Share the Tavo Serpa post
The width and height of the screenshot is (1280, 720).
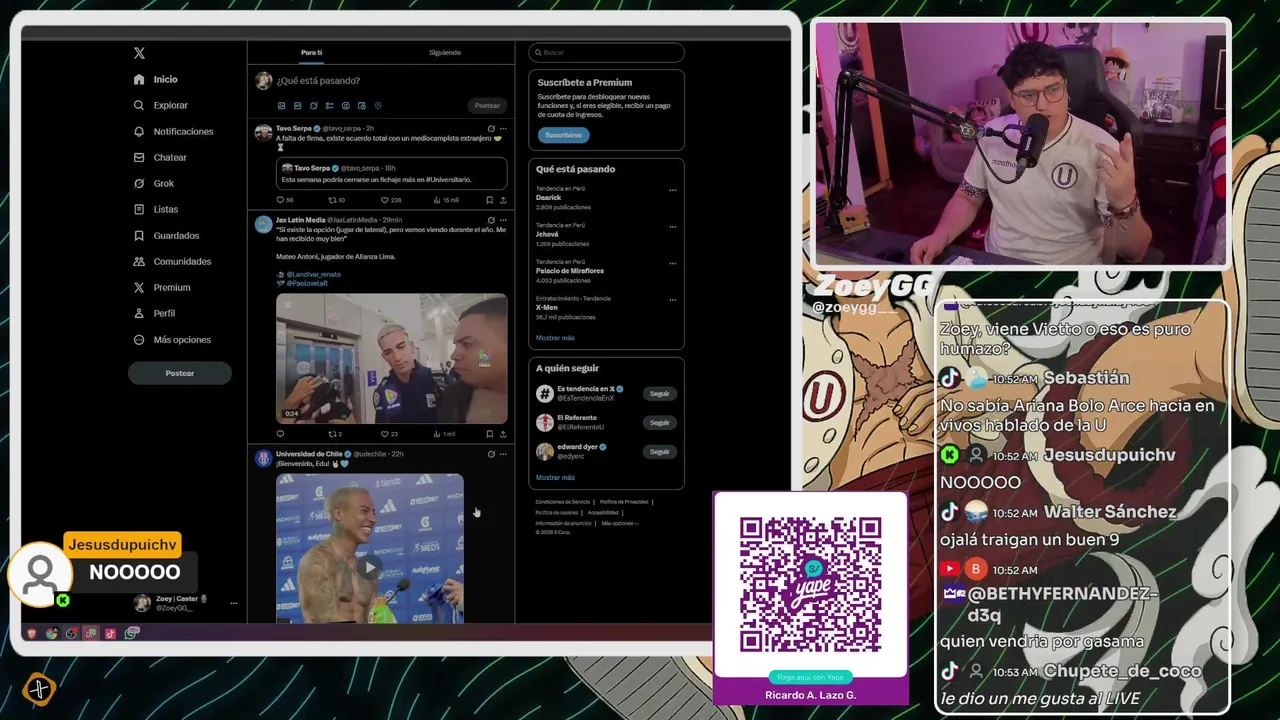503,200
